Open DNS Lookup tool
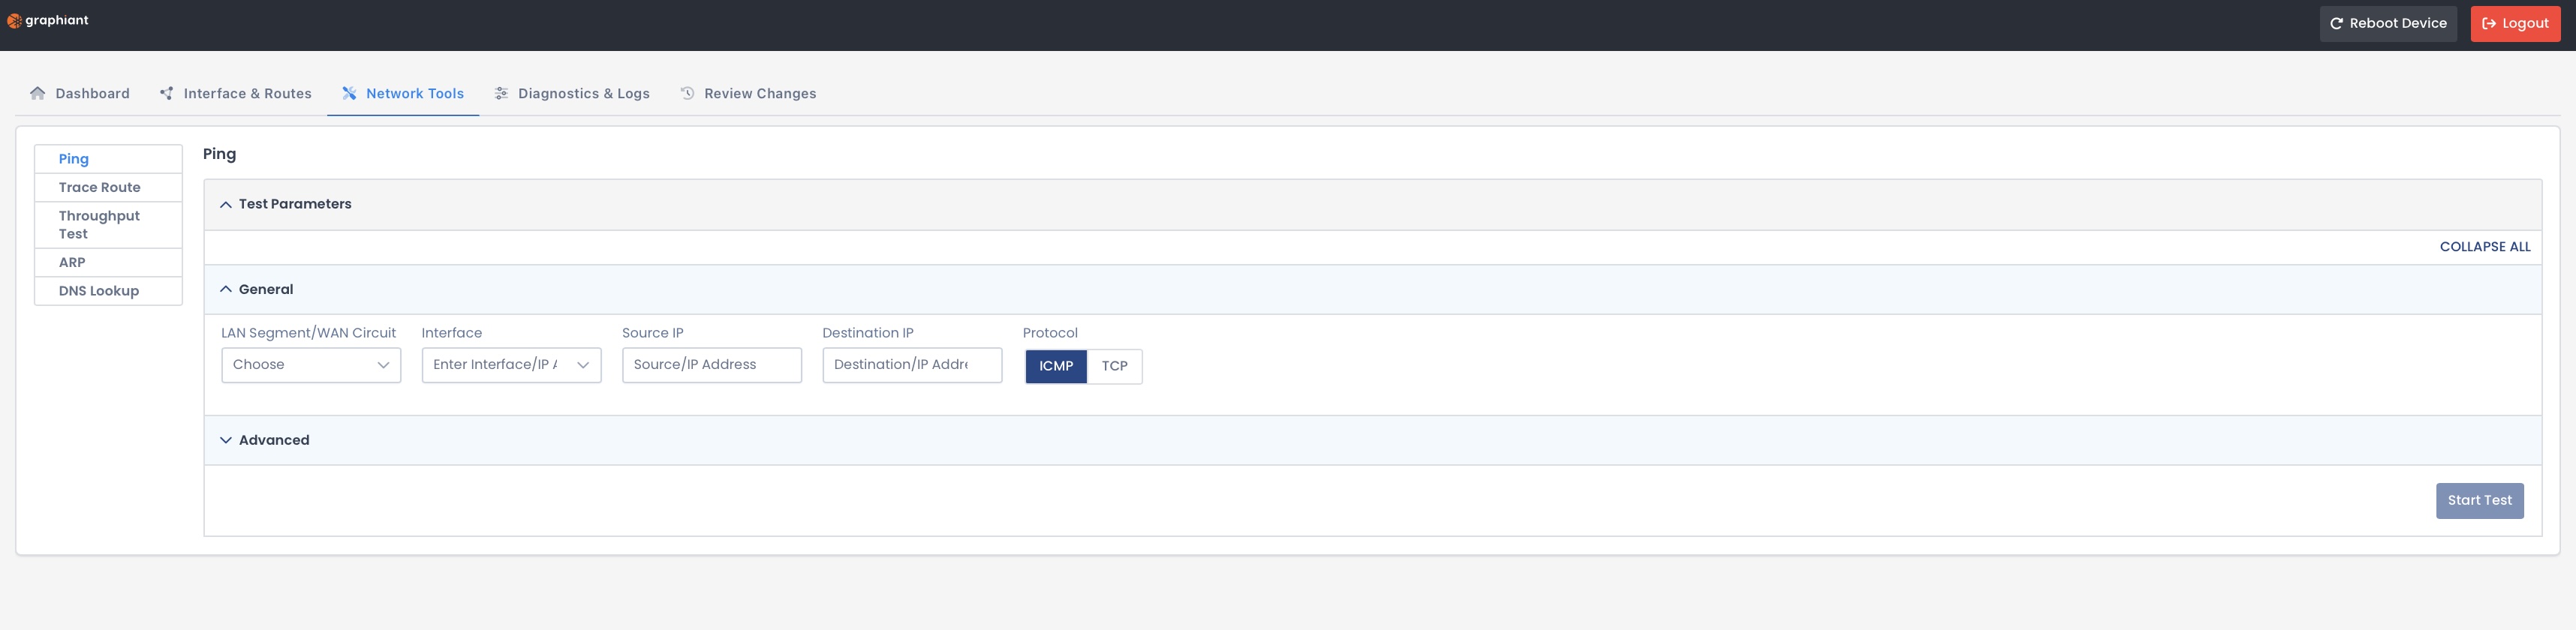The width and height of the screenshot is (2576, 630). 108,291
